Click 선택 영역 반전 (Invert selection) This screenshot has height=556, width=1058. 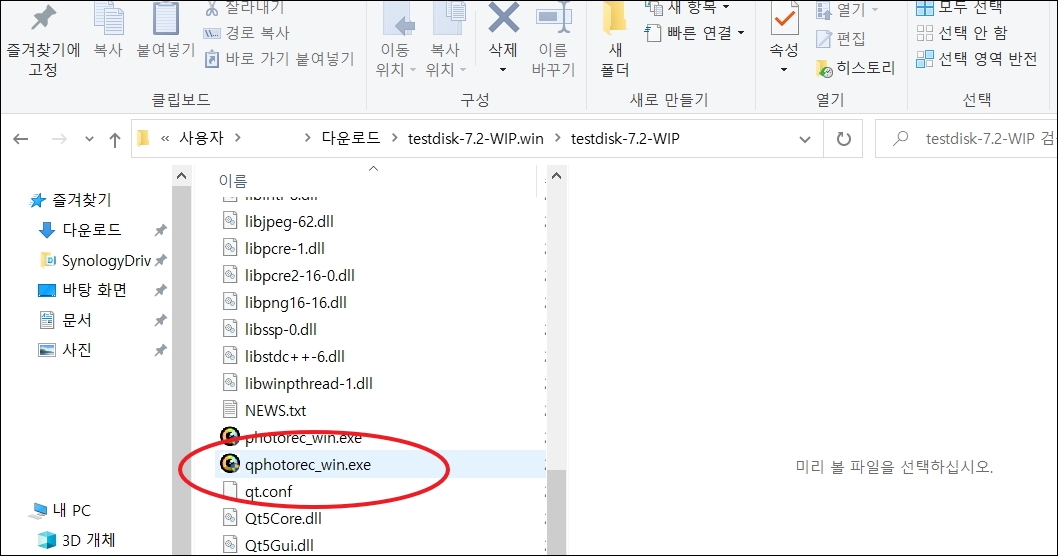click(x=976, y=59)
